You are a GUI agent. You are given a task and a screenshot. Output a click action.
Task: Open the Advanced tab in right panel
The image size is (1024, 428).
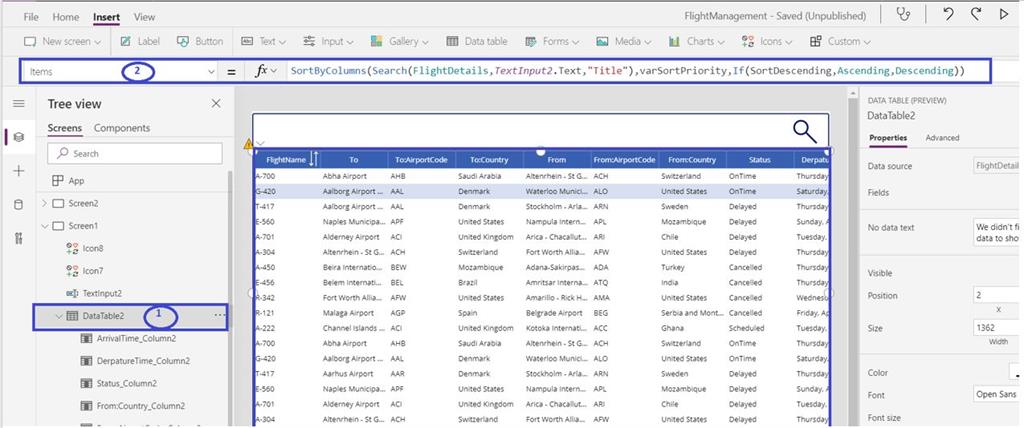coord(942,138)
